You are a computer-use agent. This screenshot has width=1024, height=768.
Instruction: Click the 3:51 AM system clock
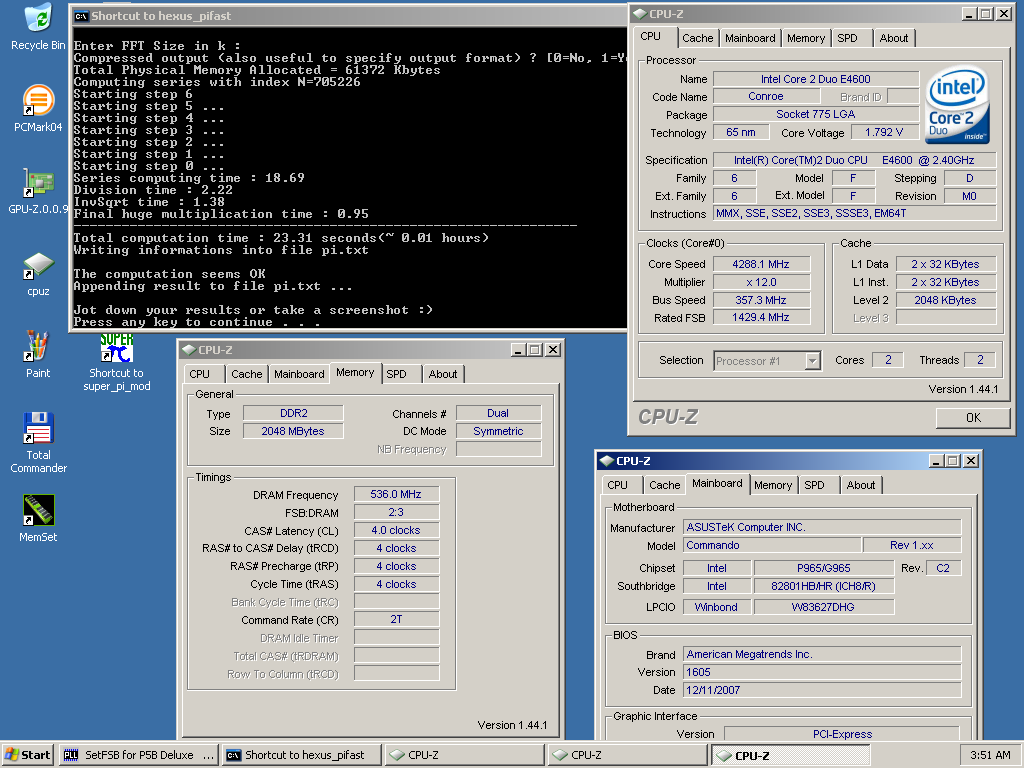pos(990,755)
